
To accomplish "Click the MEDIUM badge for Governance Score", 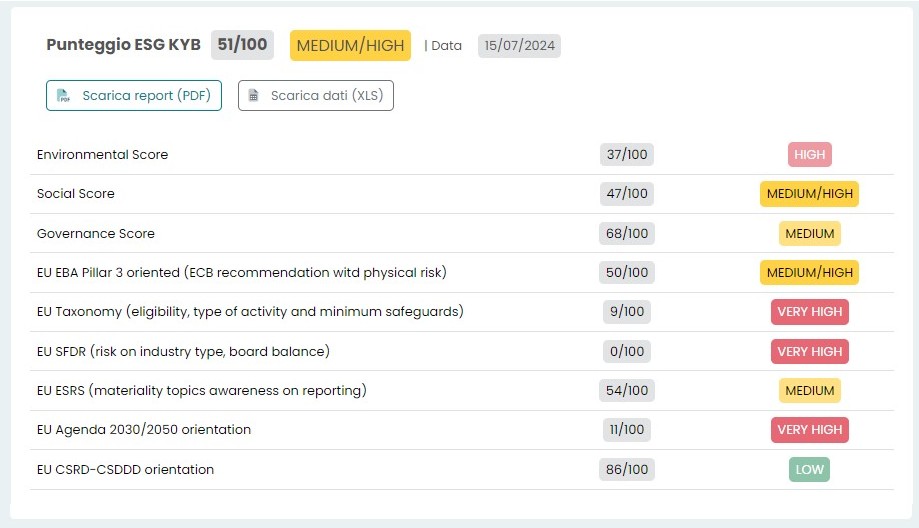I will 809,233.
